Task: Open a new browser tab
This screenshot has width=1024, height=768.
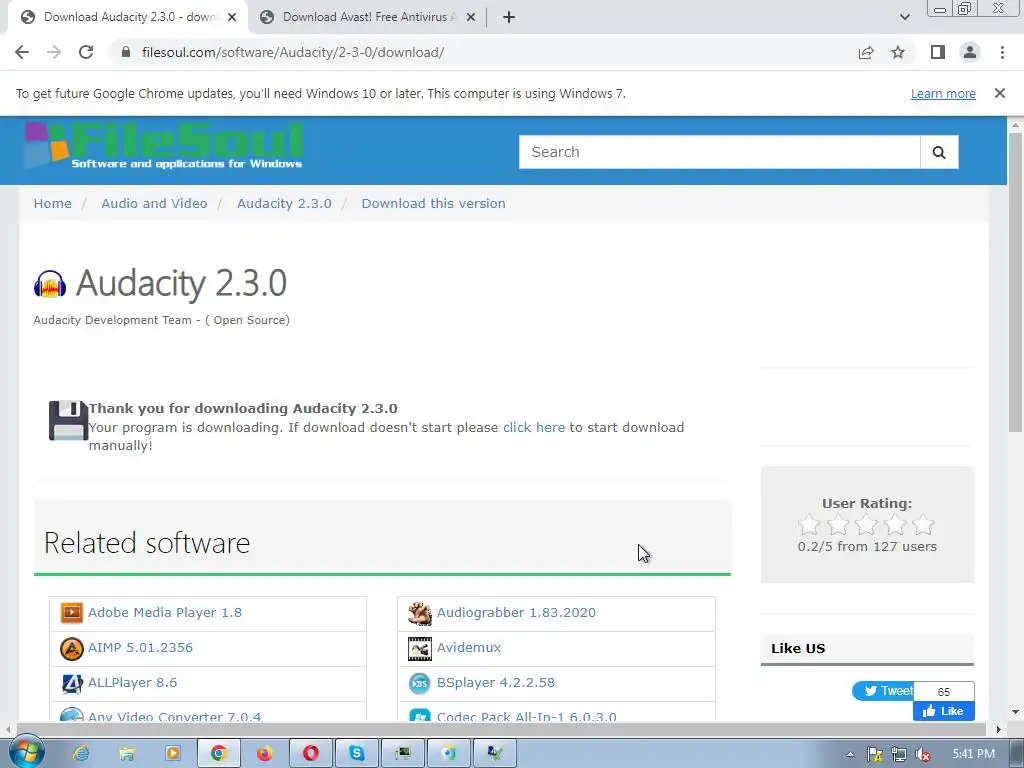Action: pos(509,17)
